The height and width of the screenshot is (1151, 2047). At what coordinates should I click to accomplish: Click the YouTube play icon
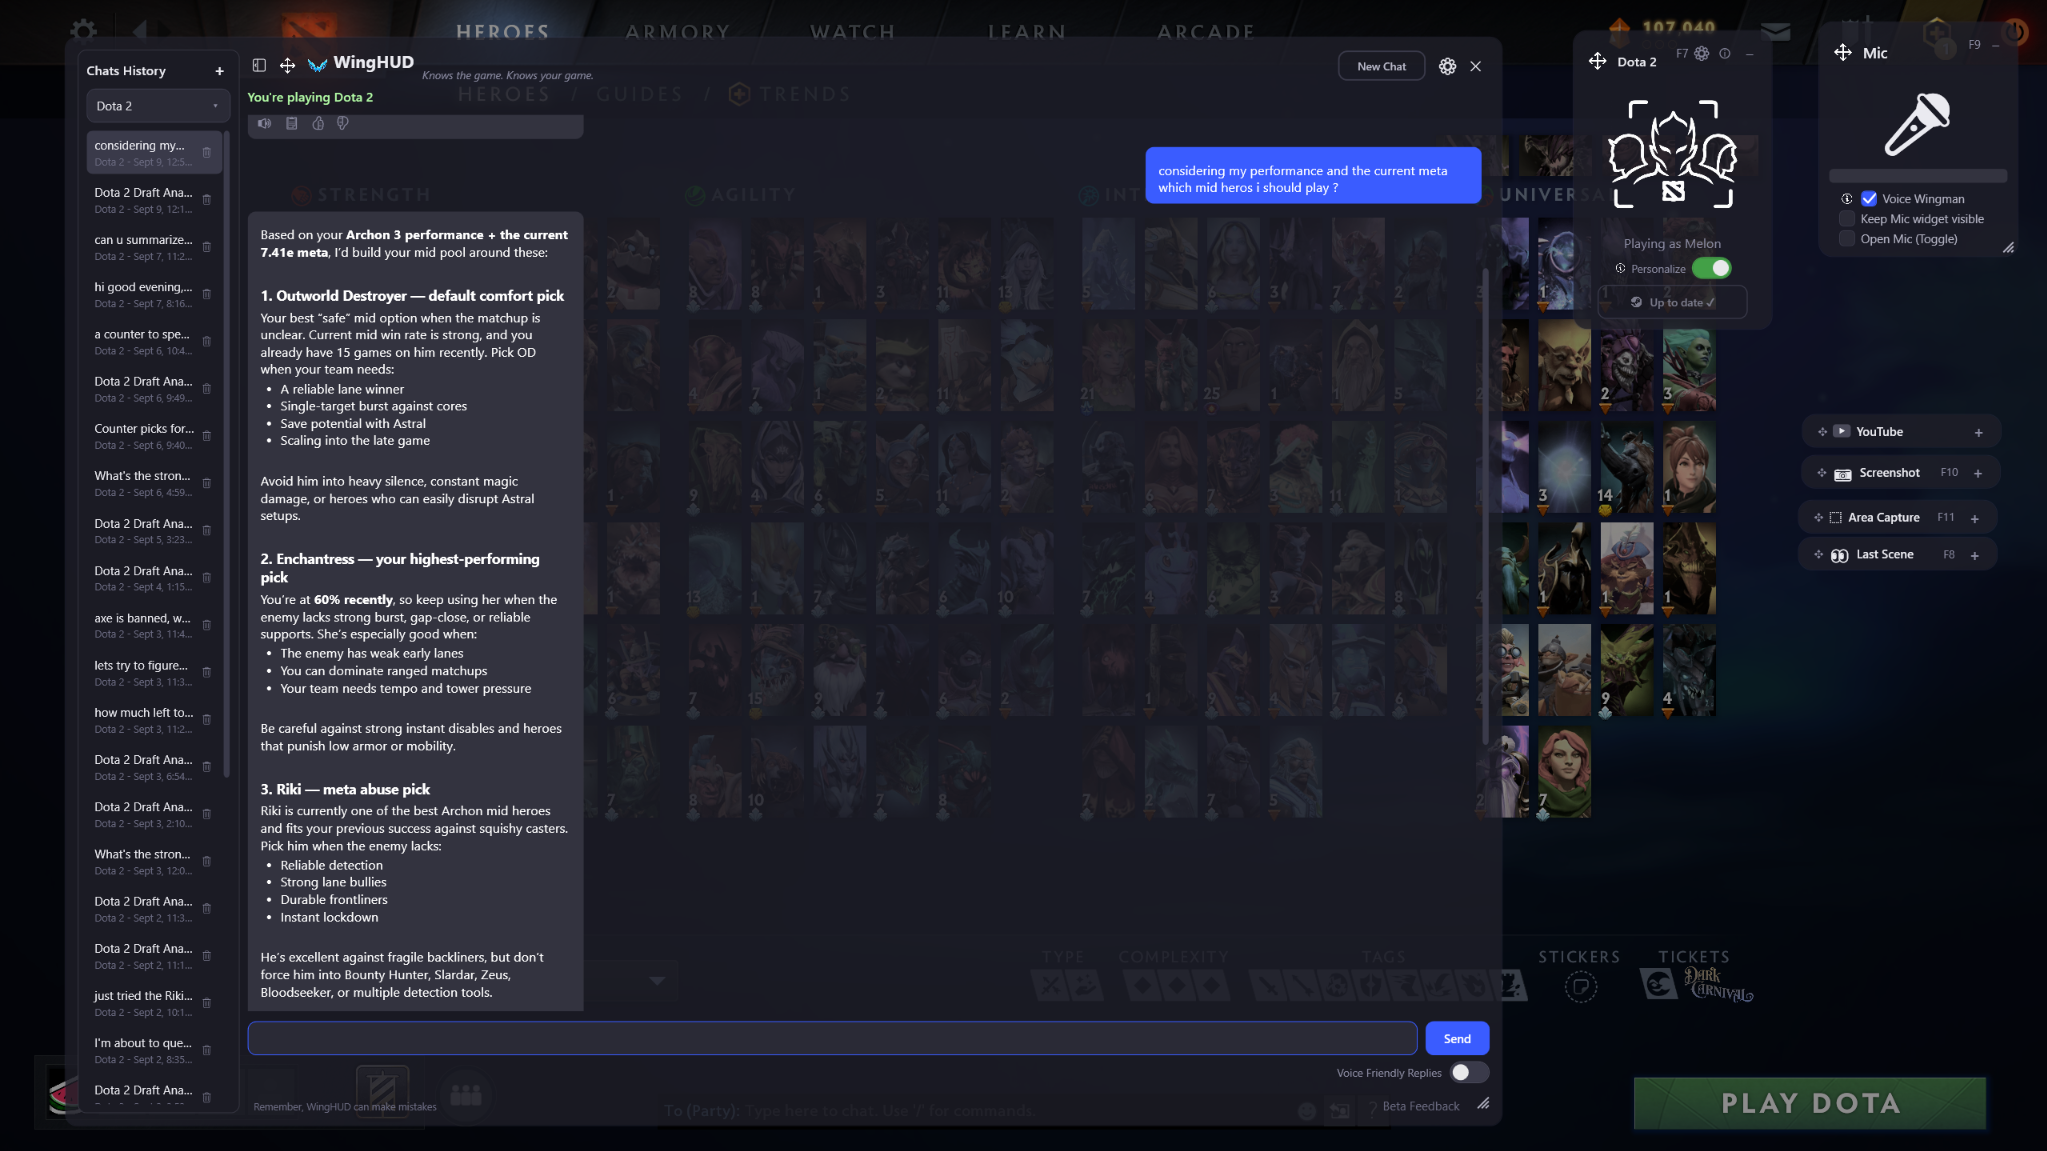click(1841, 431)
